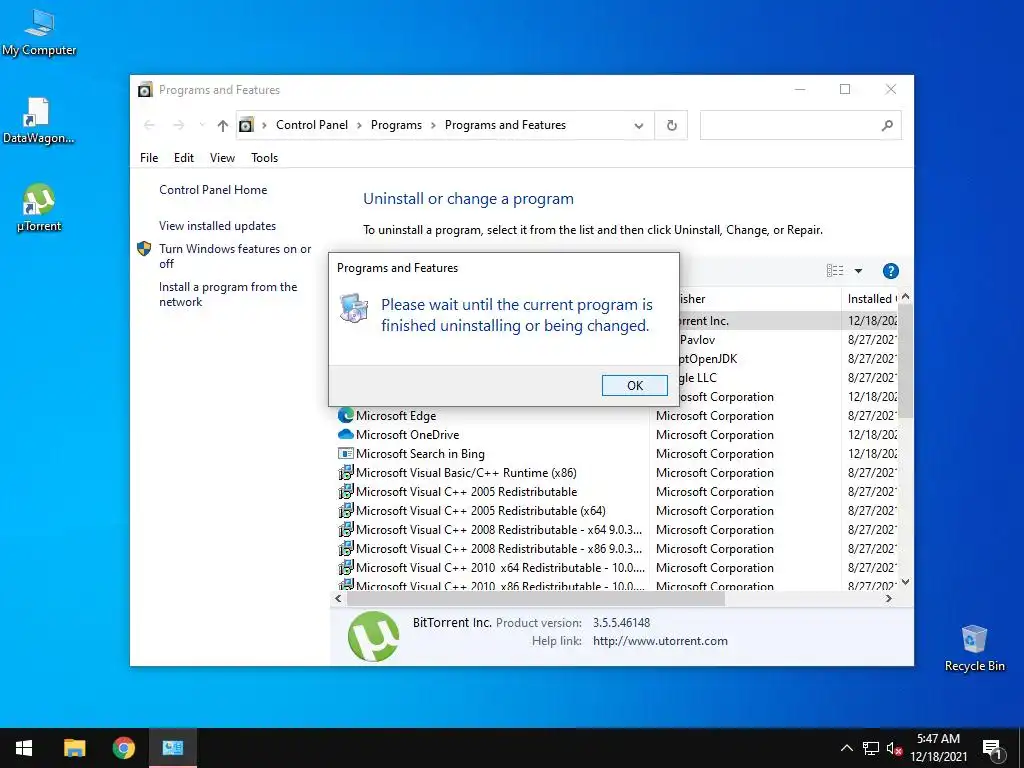The image size is (1024, 768).
Task: Click Control Panel in the breadcrumb path
Action: pos(312,125)
